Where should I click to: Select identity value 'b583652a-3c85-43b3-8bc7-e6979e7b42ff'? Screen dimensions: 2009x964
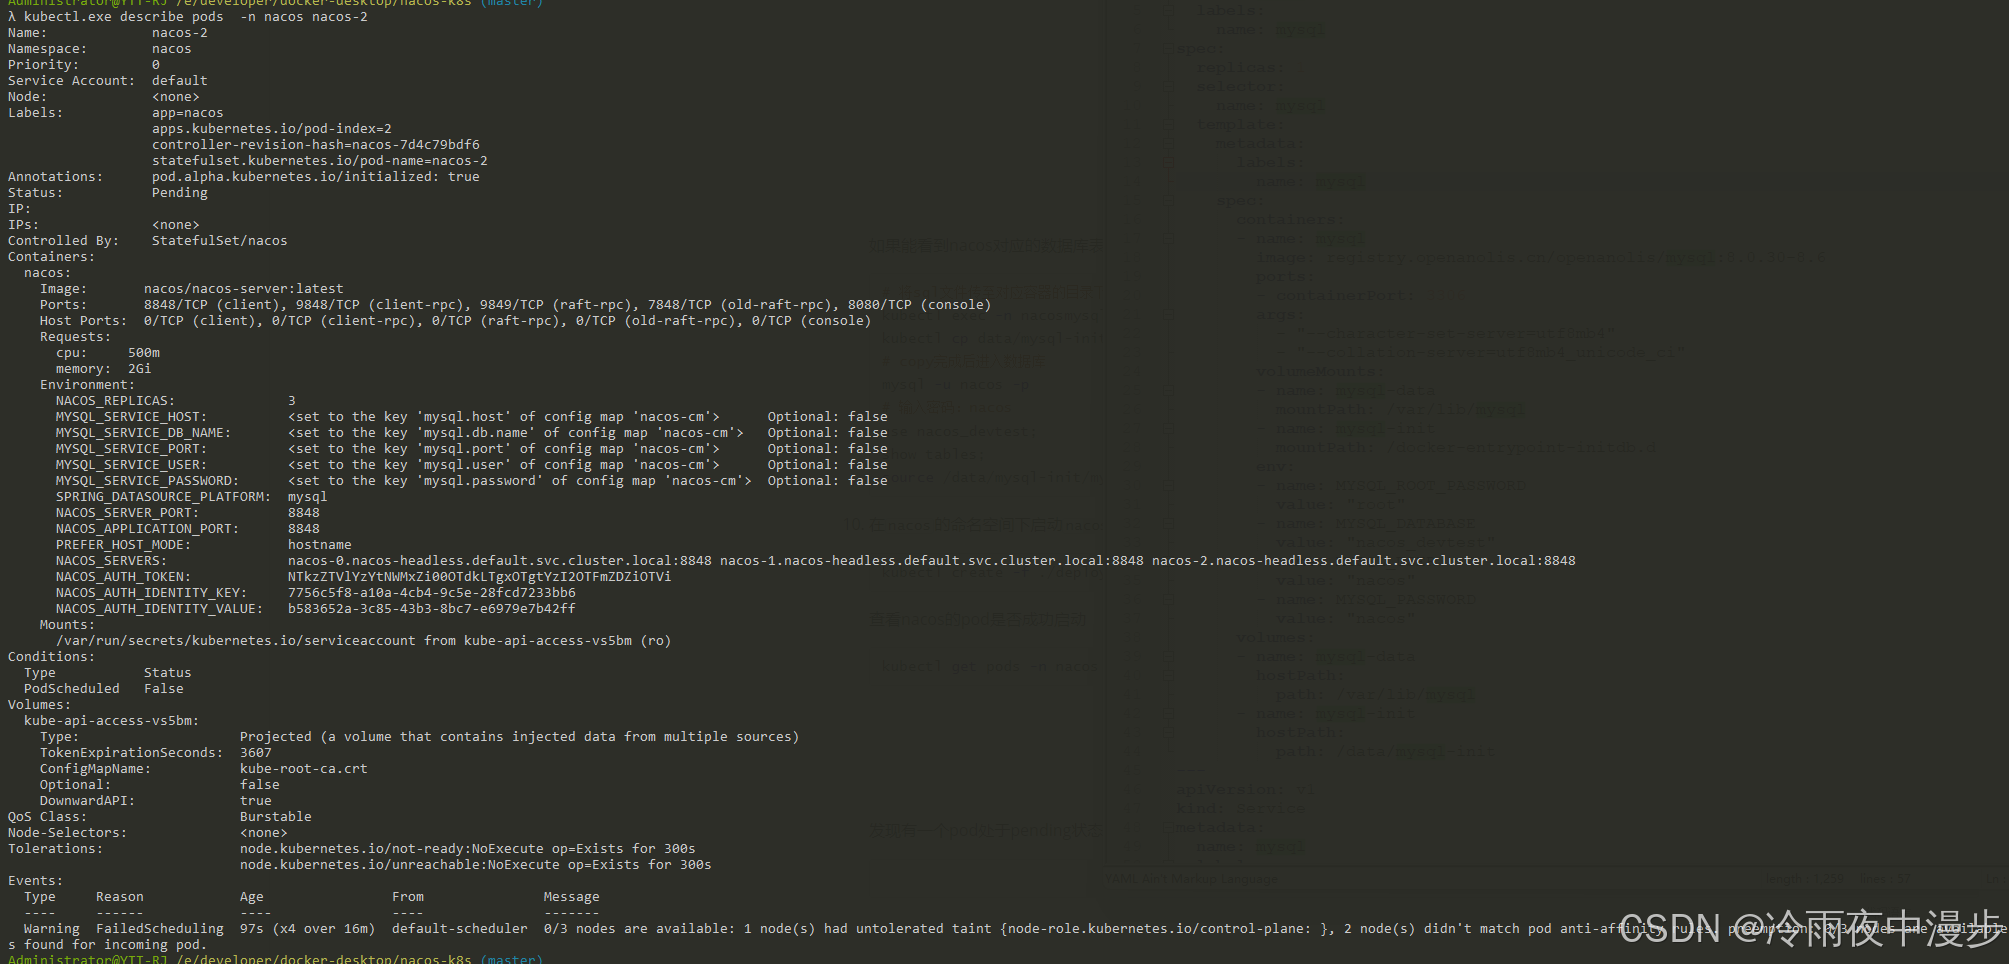[432, 609]
